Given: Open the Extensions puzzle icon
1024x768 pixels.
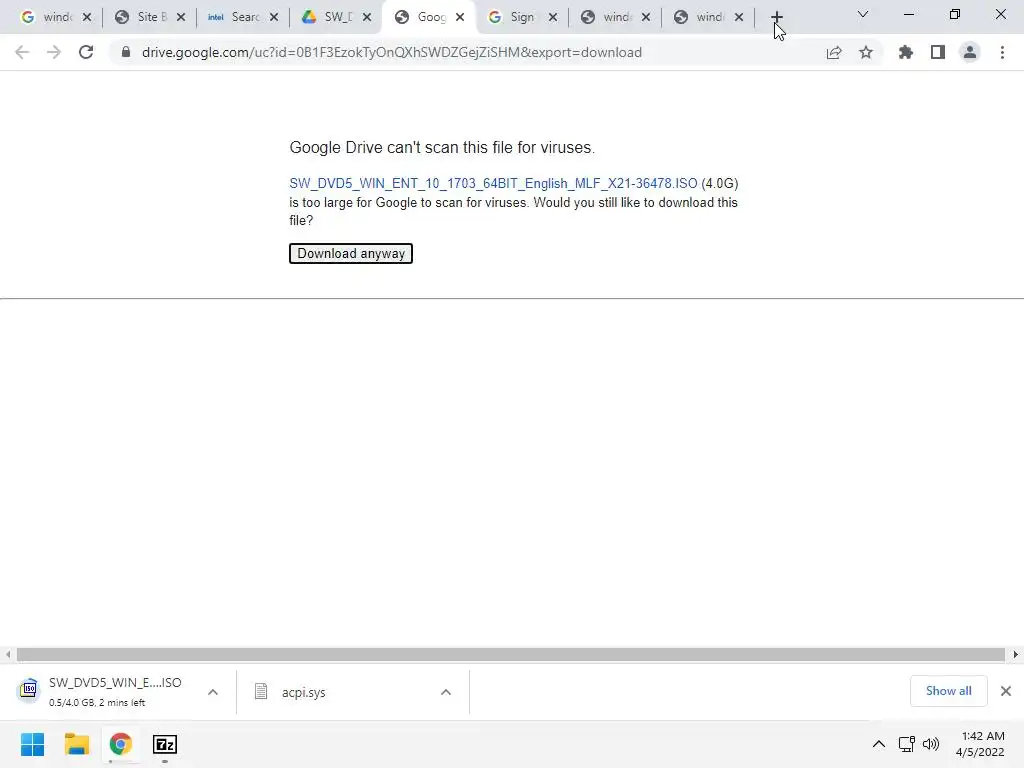Looking at the screenshot, I should coord(906,52).
